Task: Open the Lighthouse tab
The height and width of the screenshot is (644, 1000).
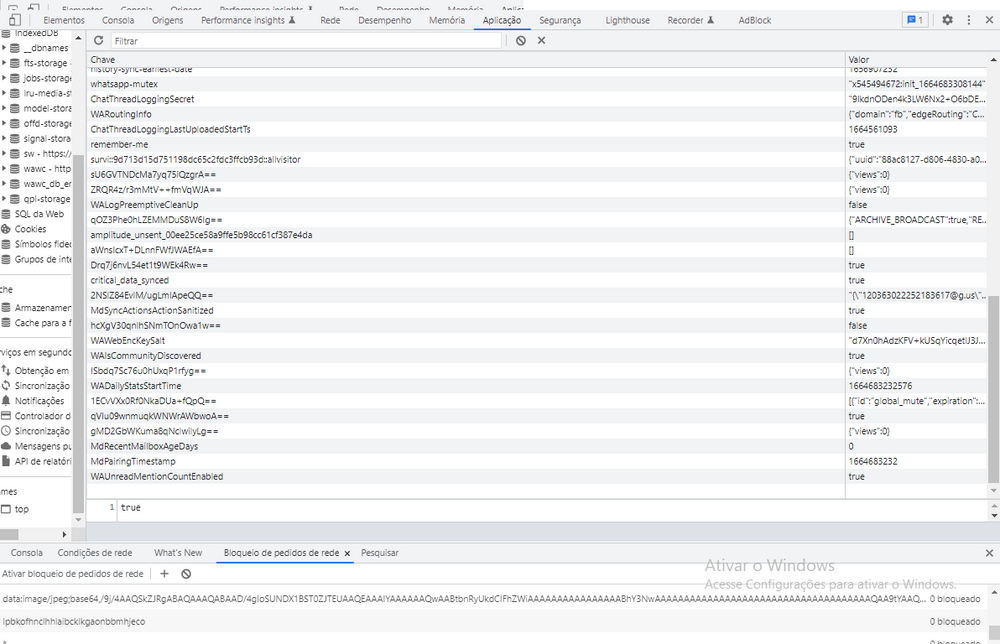Action: (x=628, y=20)
